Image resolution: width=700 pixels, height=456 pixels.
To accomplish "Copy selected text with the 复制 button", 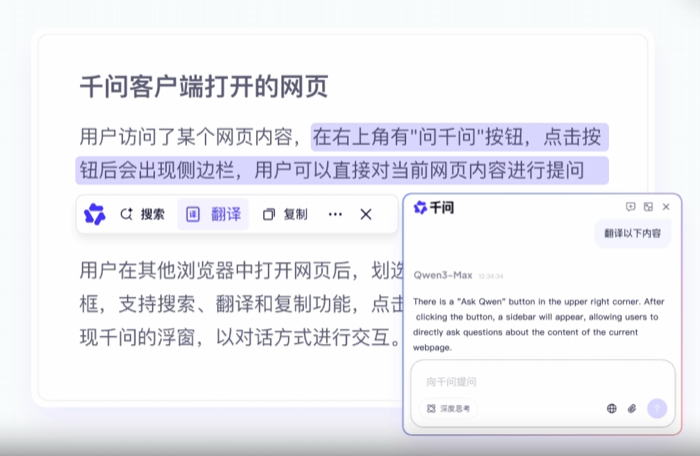I will [285, 214].
